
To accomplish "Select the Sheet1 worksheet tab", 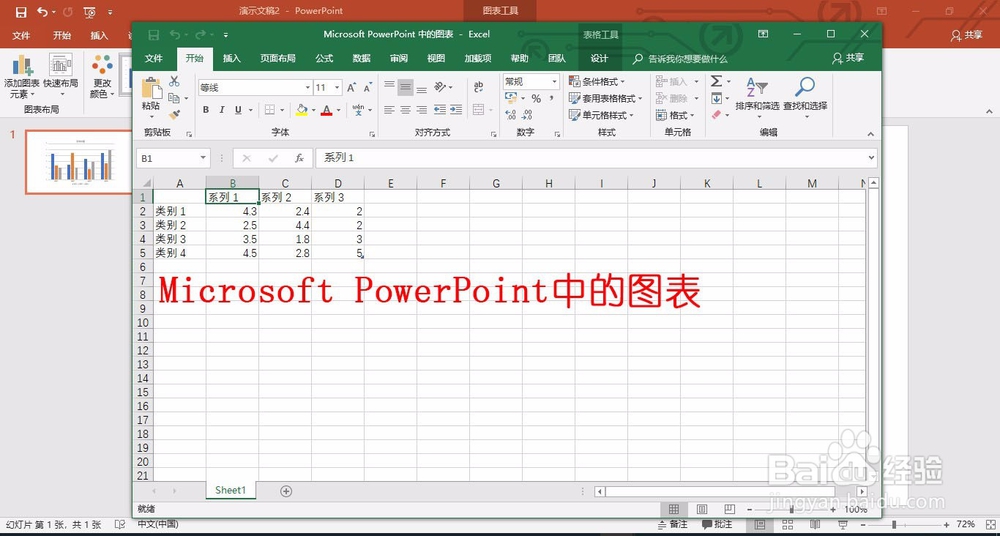I will tap(230, 490).
